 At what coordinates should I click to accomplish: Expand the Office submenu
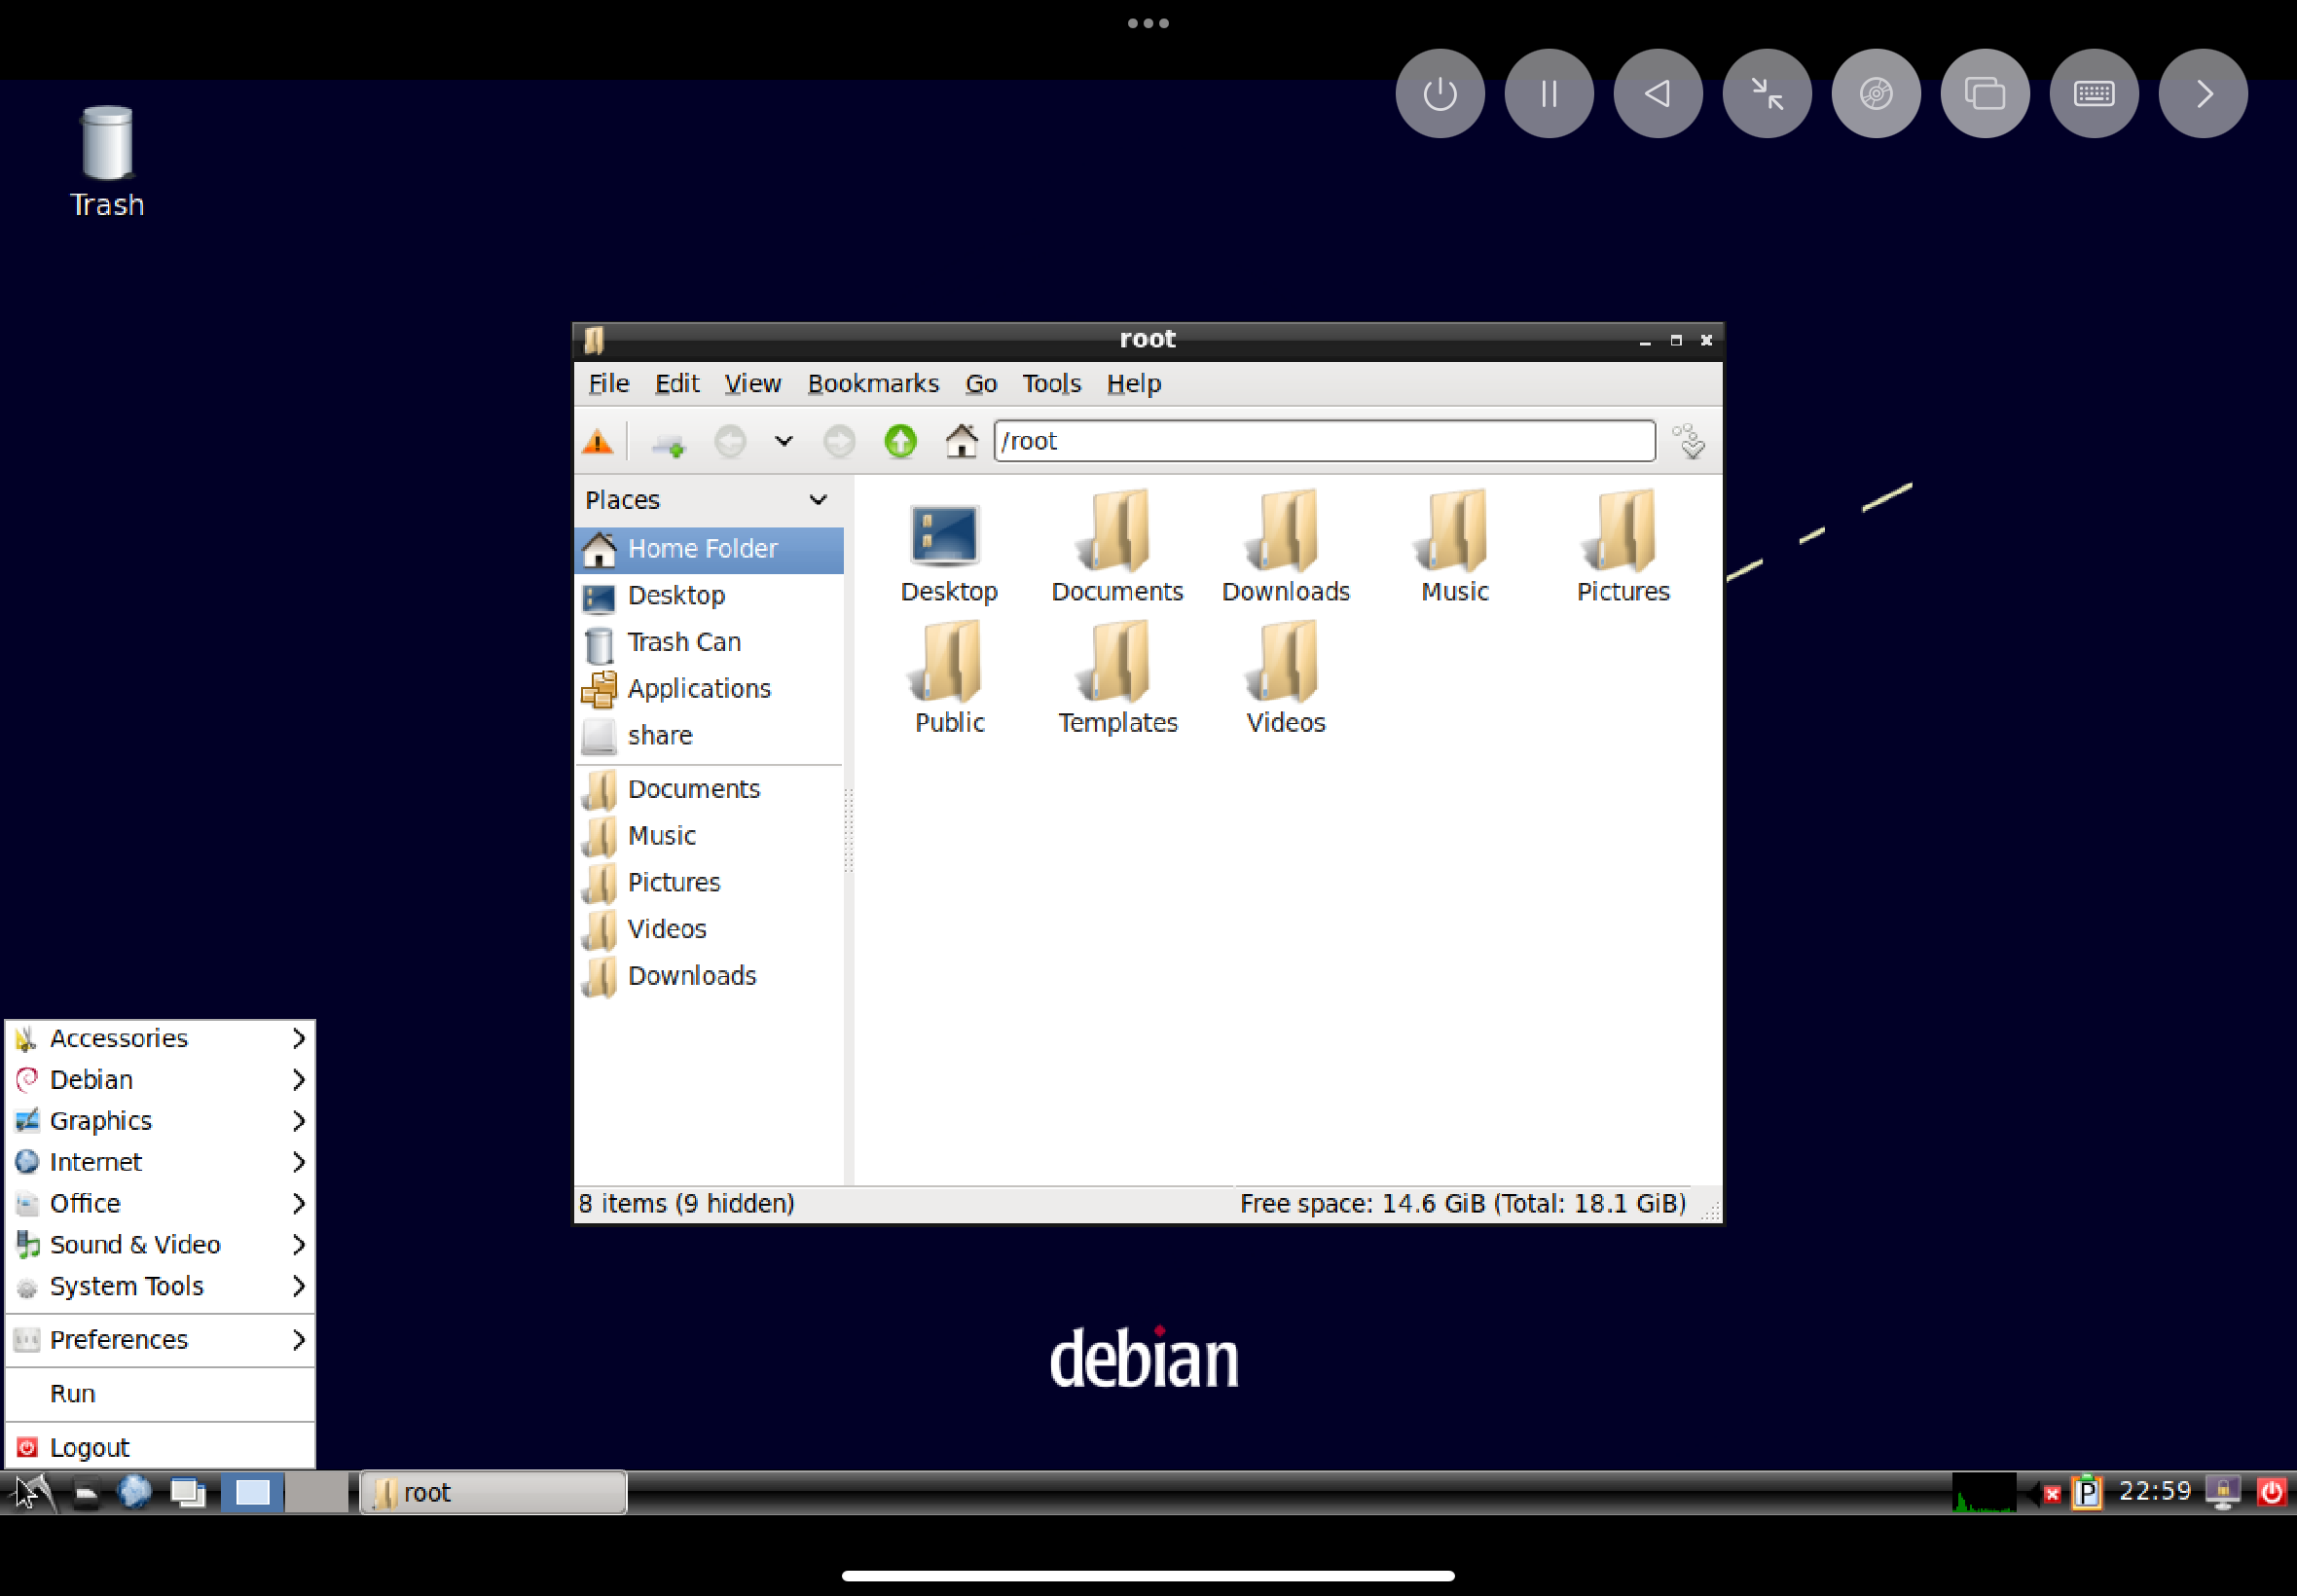(x=160, y=1204)
